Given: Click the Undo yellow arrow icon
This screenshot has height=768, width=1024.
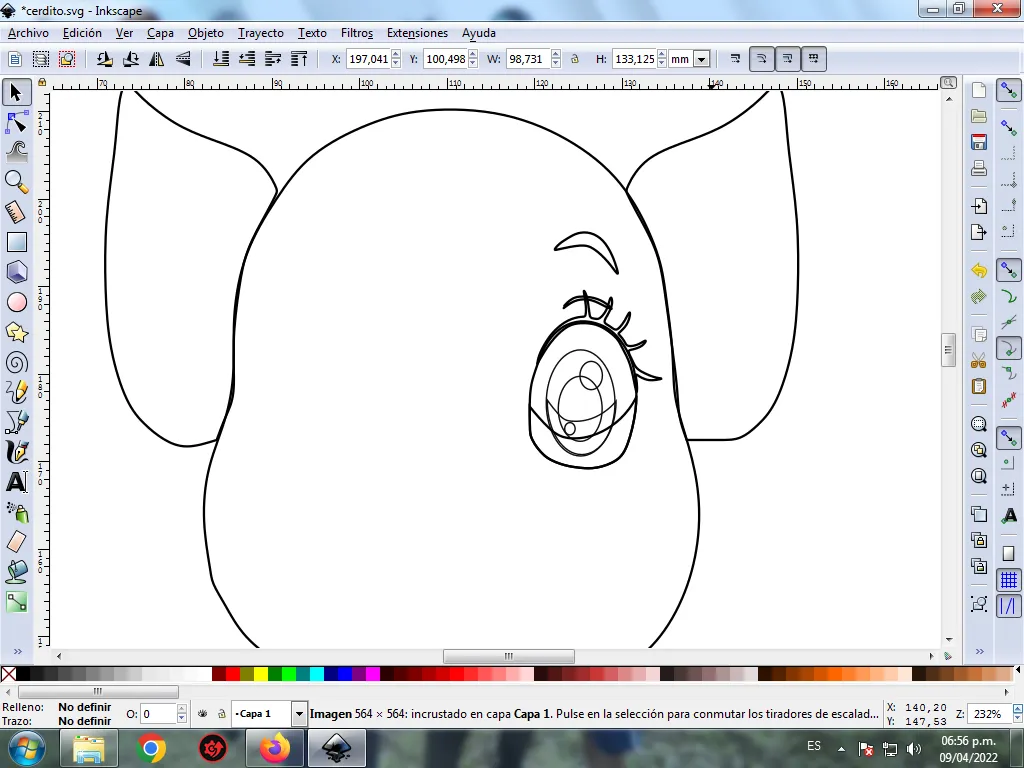Looking at the screenshot, I should [x=978, y=270].
